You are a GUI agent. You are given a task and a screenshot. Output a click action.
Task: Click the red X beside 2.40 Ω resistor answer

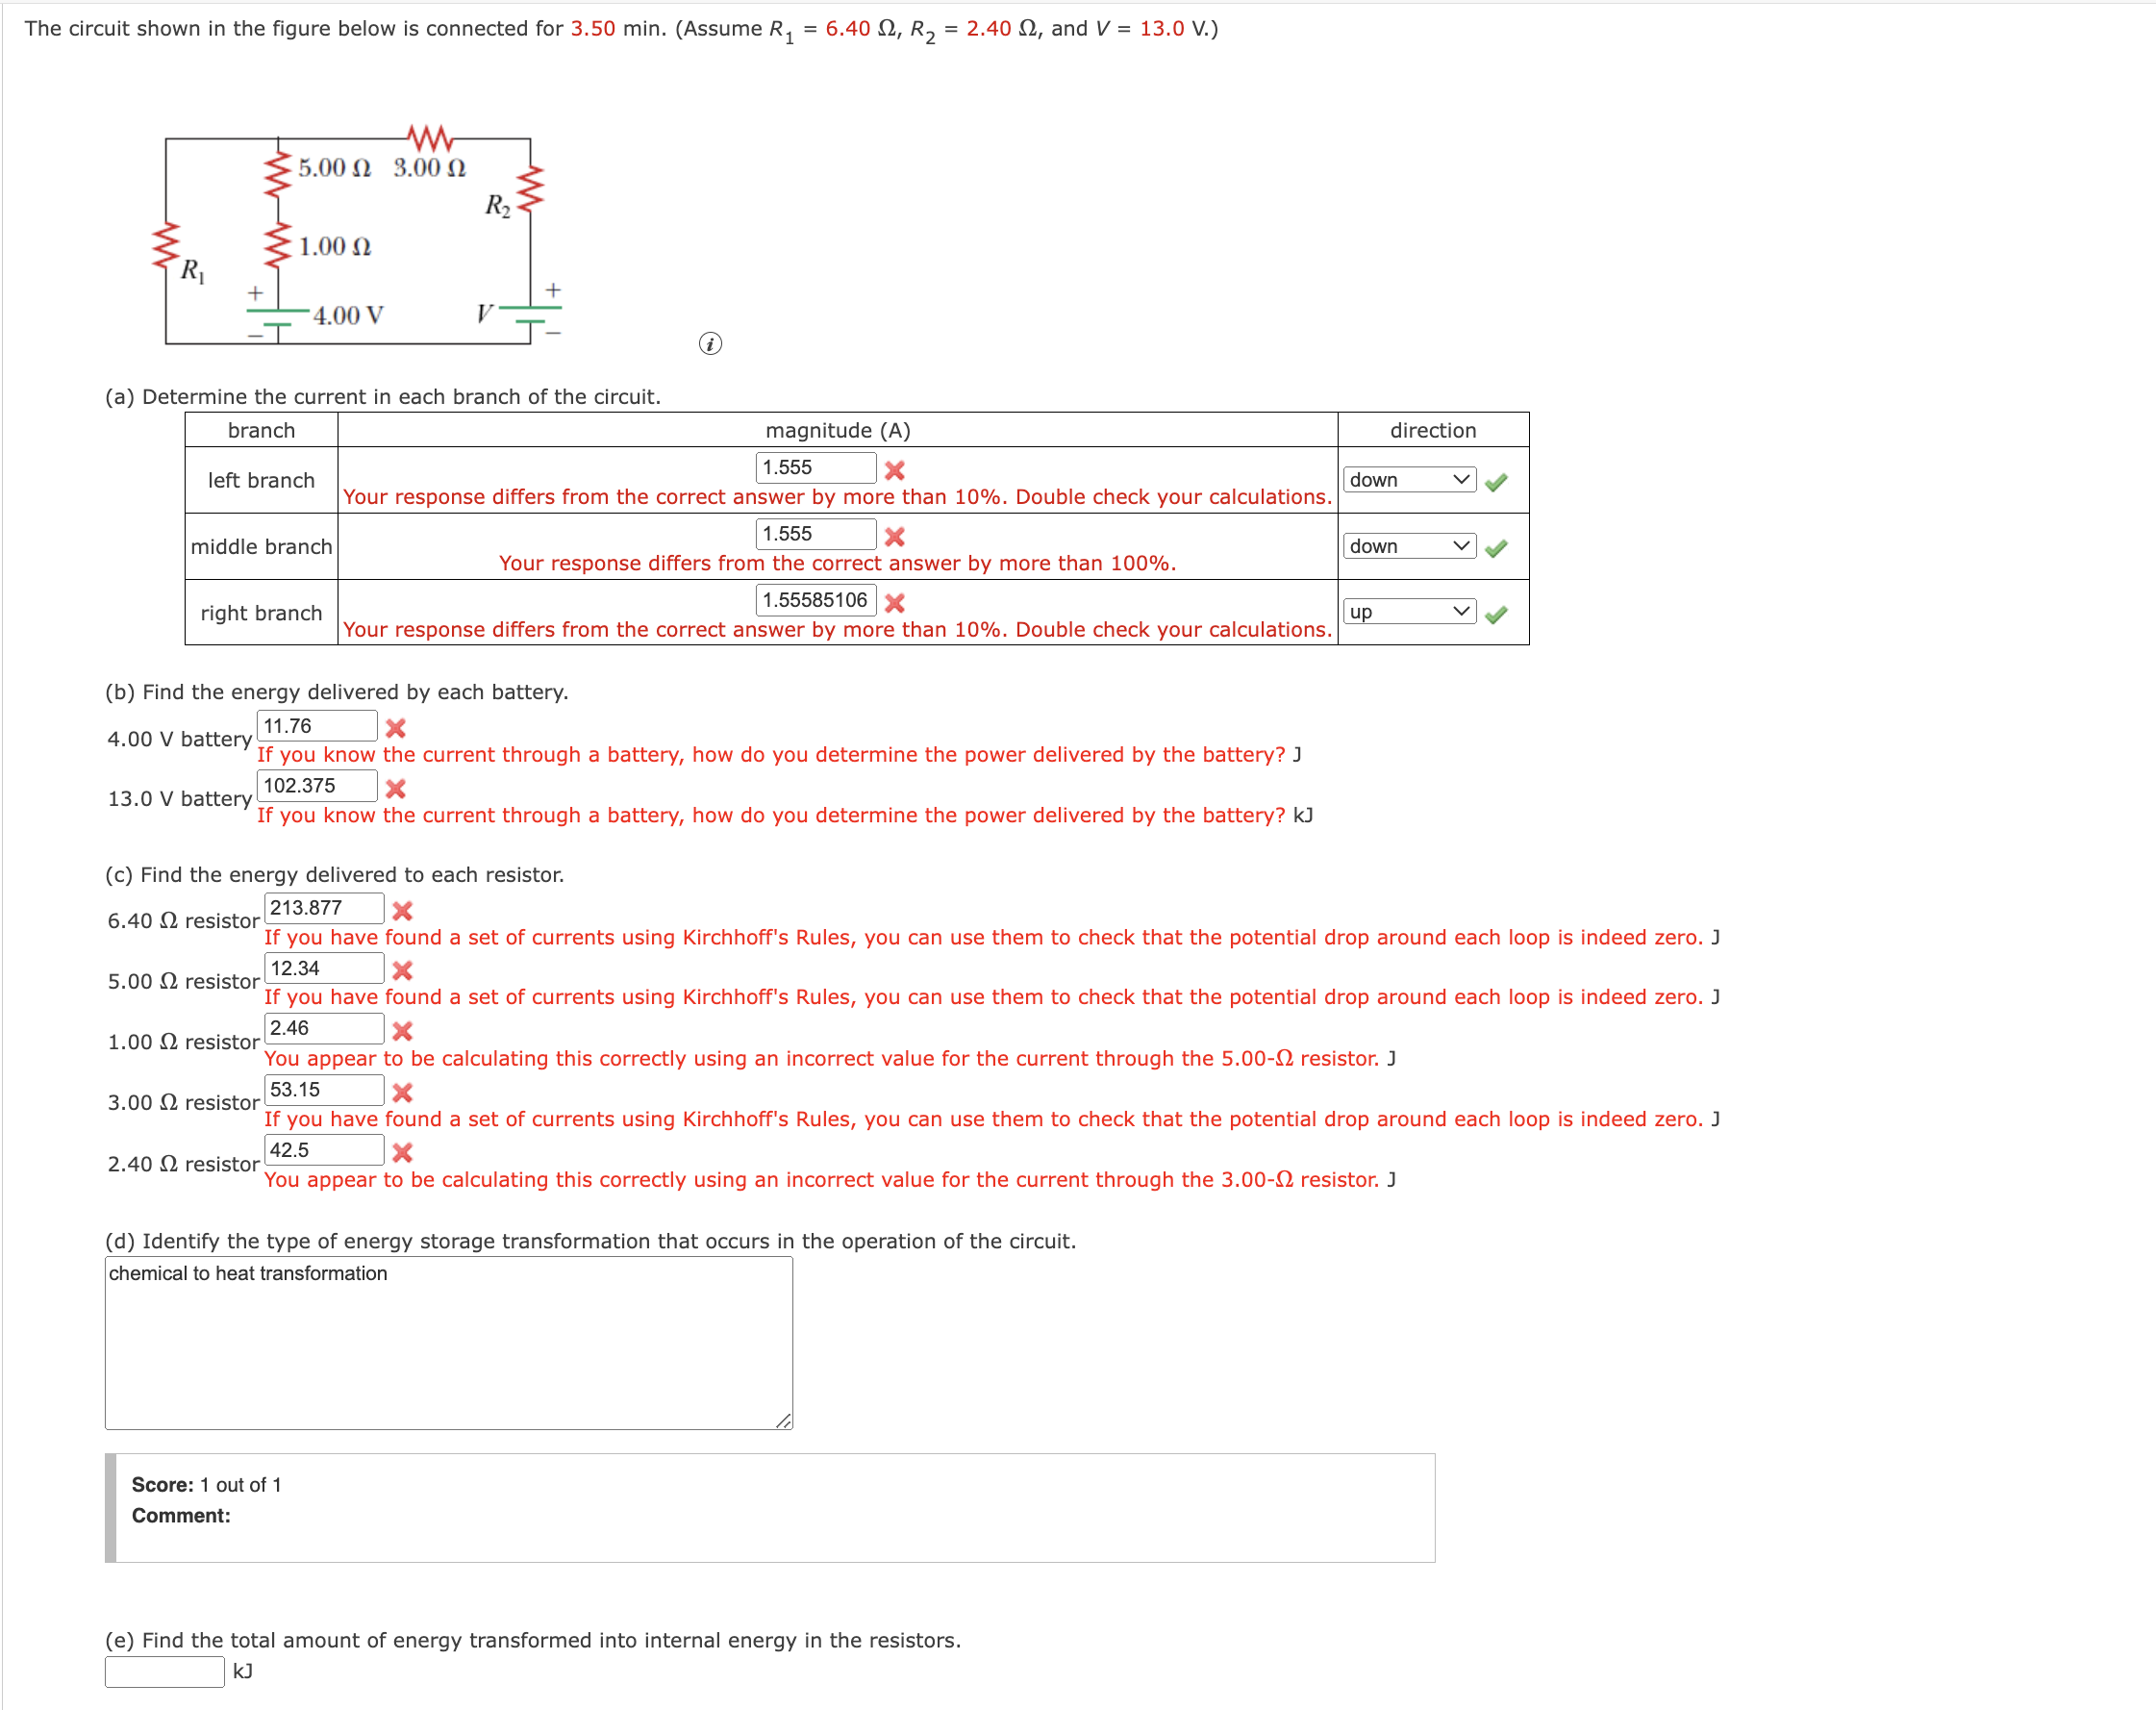pos(403,1152)
